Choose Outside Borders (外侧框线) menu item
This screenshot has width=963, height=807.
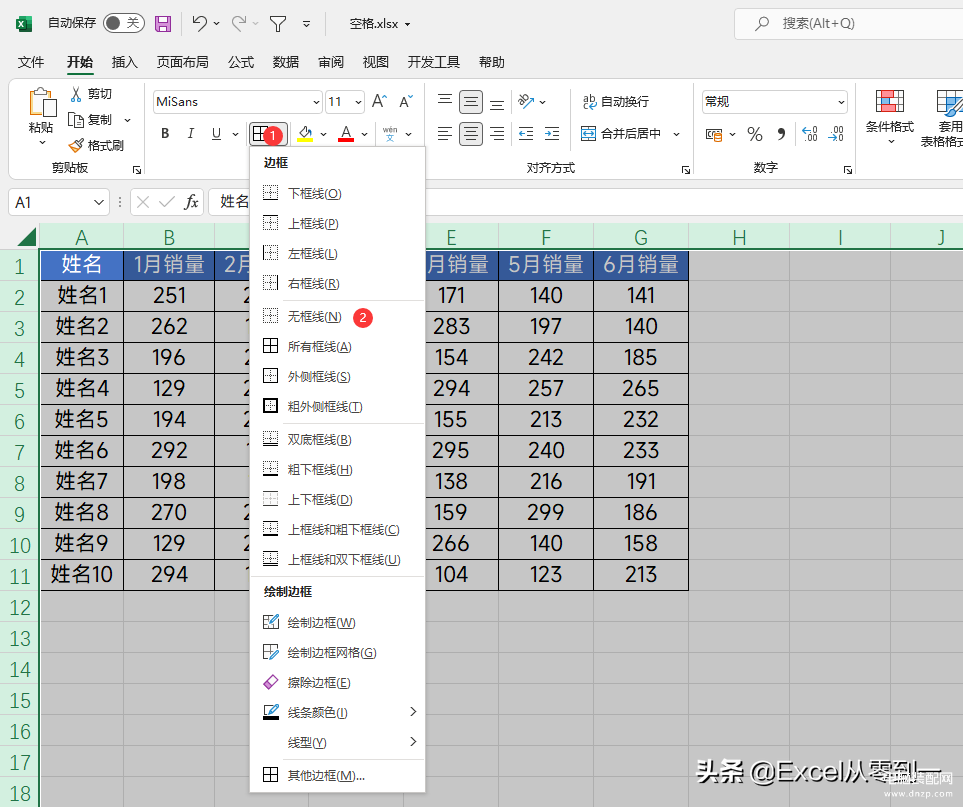[338, 376]
